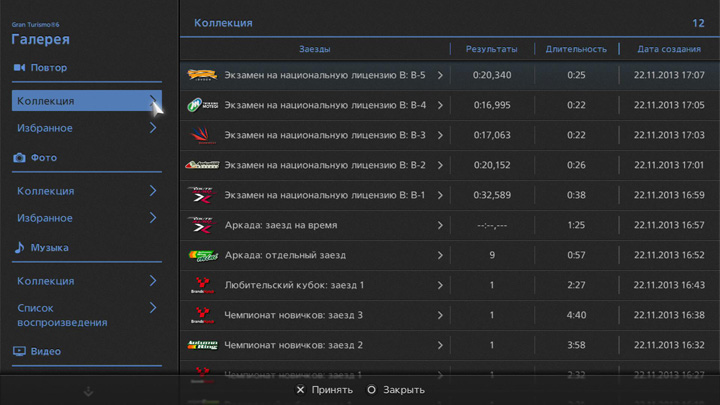This screenshot has width=720, height=405.
Task: Select Коллекция under the Музыка section
Action: tap(46, 281)
